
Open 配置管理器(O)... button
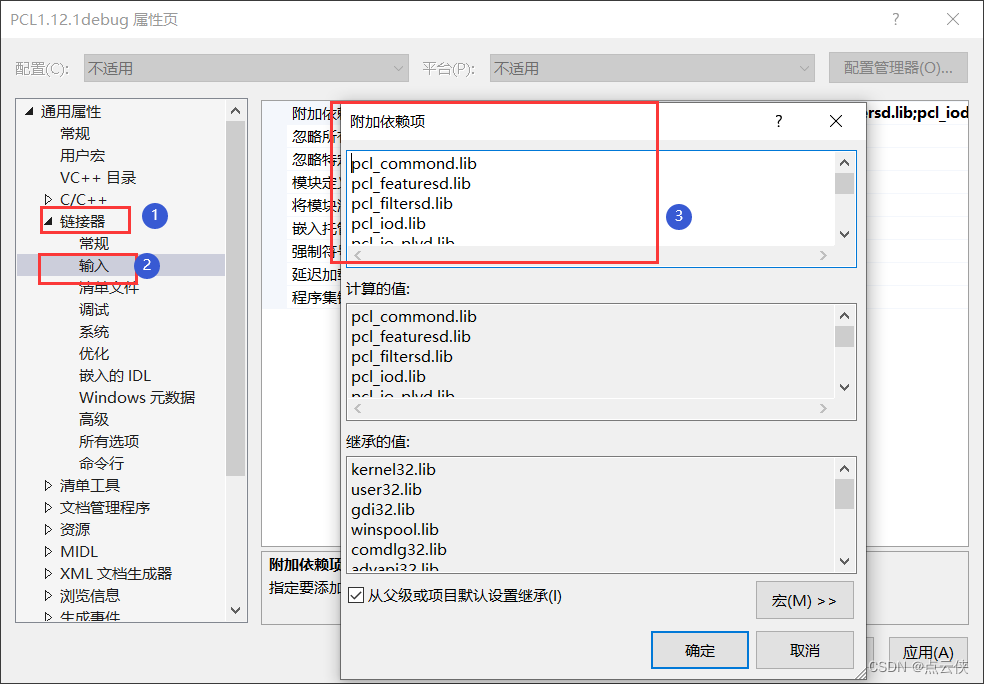pyautogui.click(x=898, y=68)
